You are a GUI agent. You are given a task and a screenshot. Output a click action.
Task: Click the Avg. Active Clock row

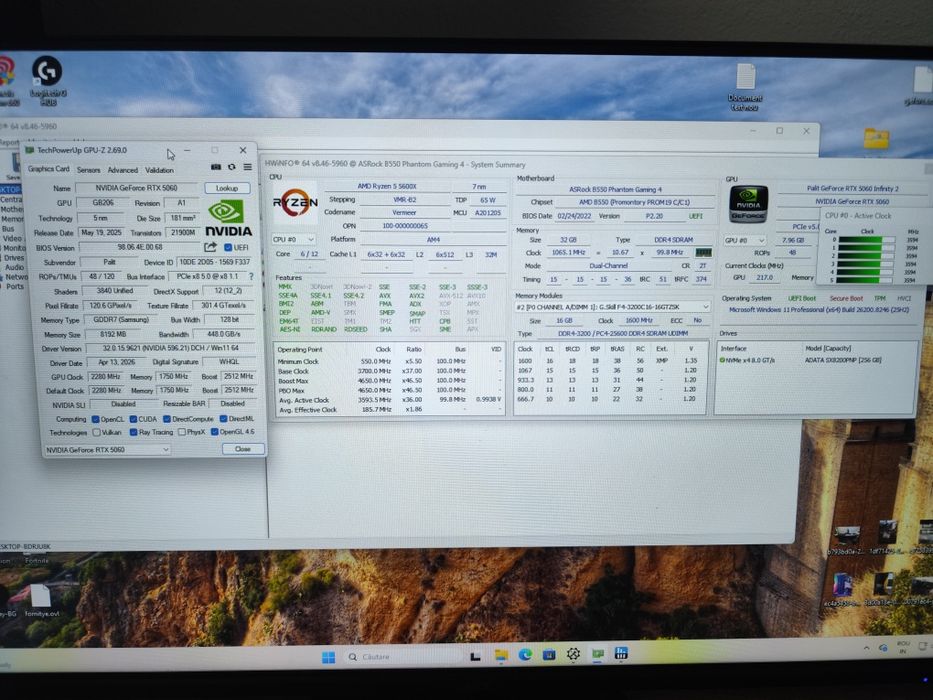click(x=389, y=400)
